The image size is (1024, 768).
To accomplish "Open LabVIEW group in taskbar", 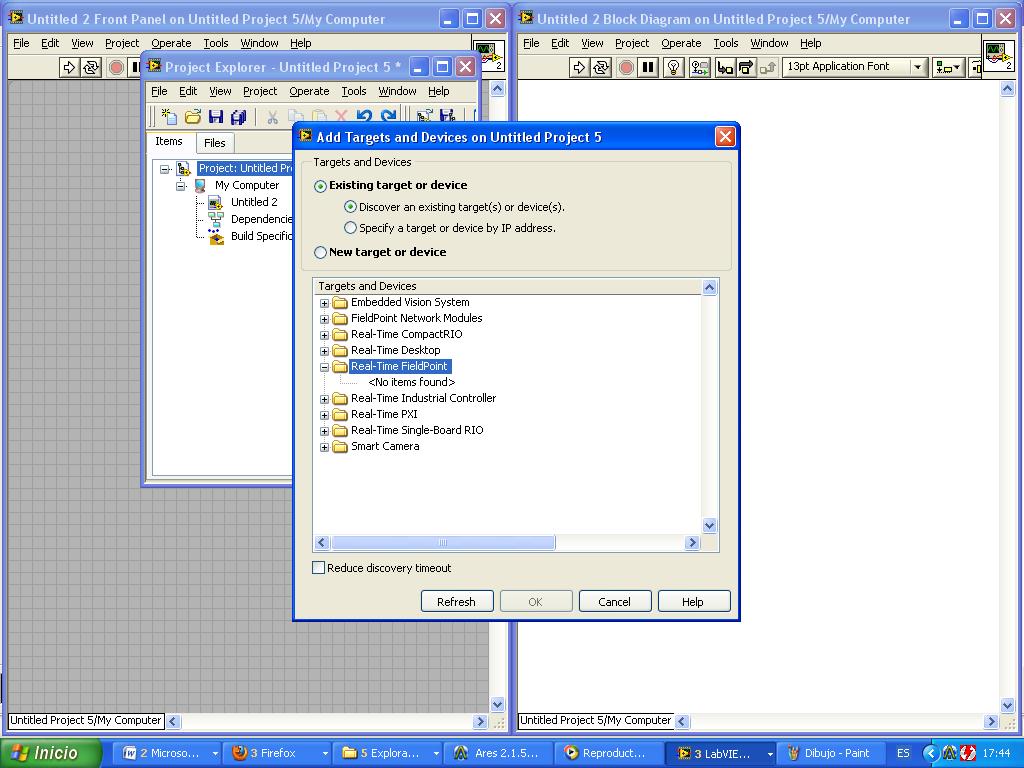I will [x=722, y=753].
